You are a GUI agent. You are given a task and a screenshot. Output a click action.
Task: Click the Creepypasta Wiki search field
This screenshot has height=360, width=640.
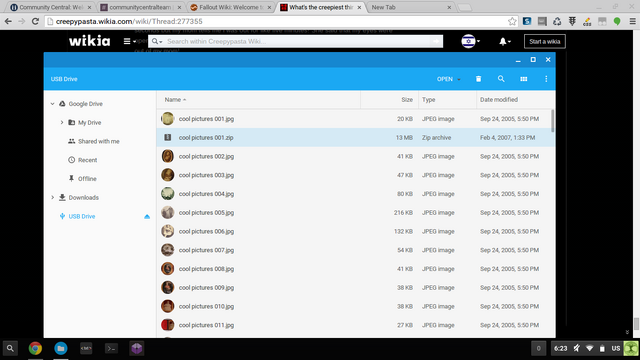click(298, 41)
